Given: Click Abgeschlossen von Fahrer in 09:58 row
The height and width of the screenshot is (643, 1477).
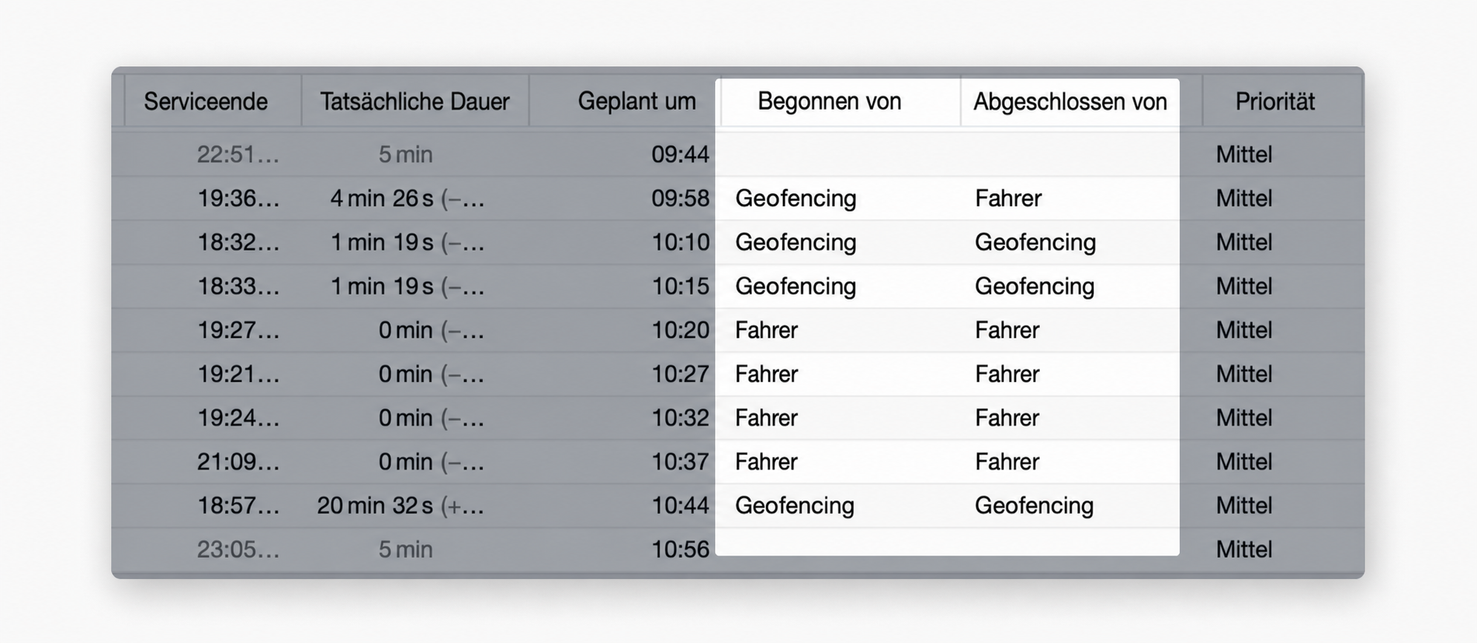Looking at the screenshot, I should pos(1008,198).
